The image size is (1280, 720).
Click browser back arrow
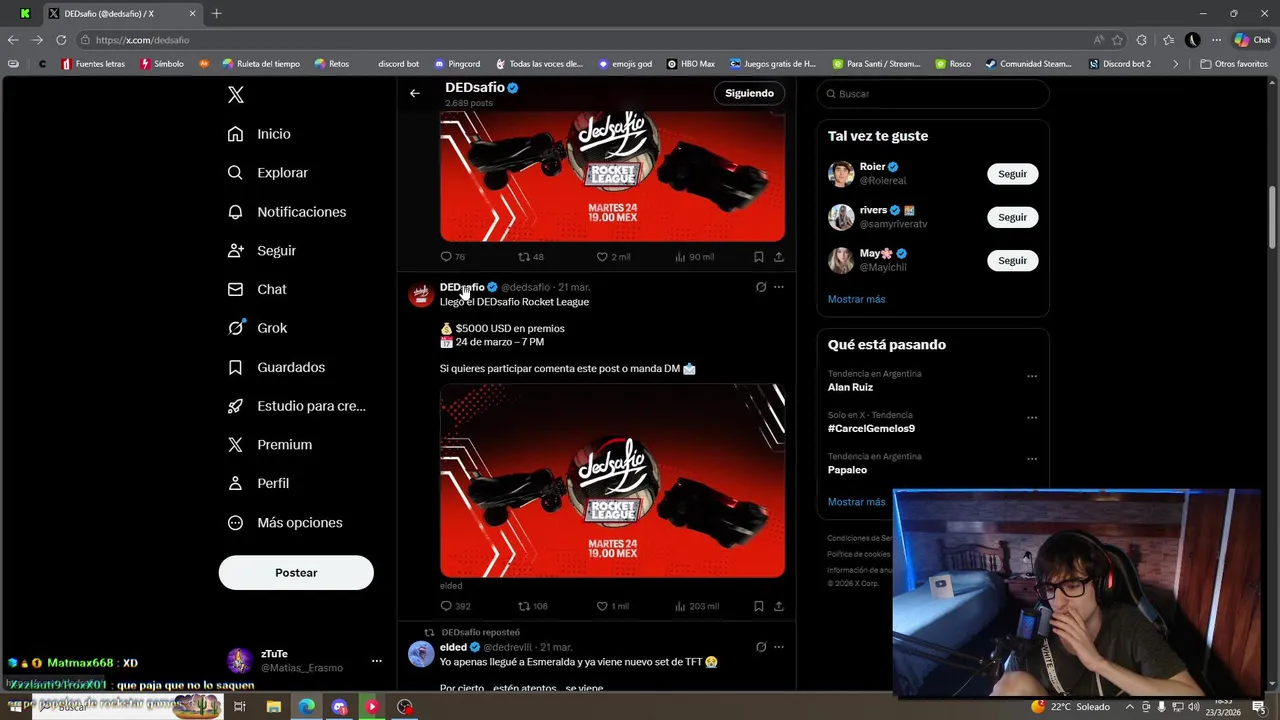click(x=13, y=40)
